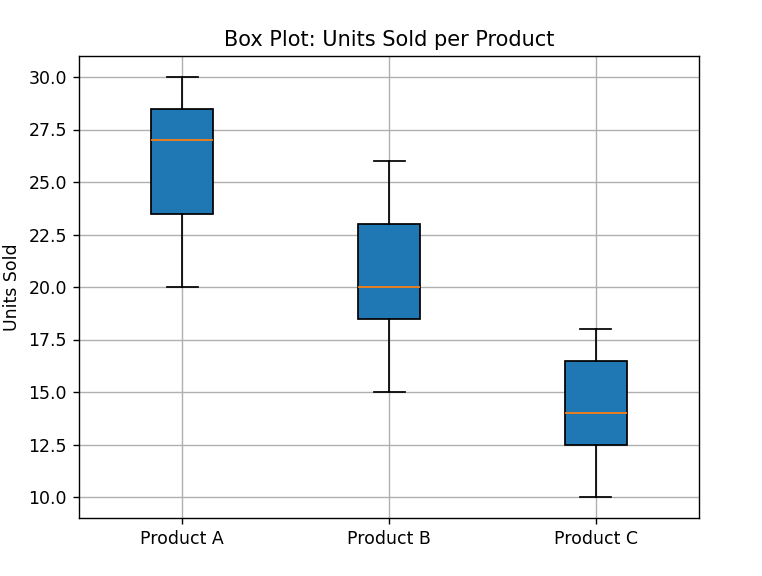The width and height of the screenshot is (762, 576).
Task: Click the top whisker cap of Product A
Action: tap(182, 77)
